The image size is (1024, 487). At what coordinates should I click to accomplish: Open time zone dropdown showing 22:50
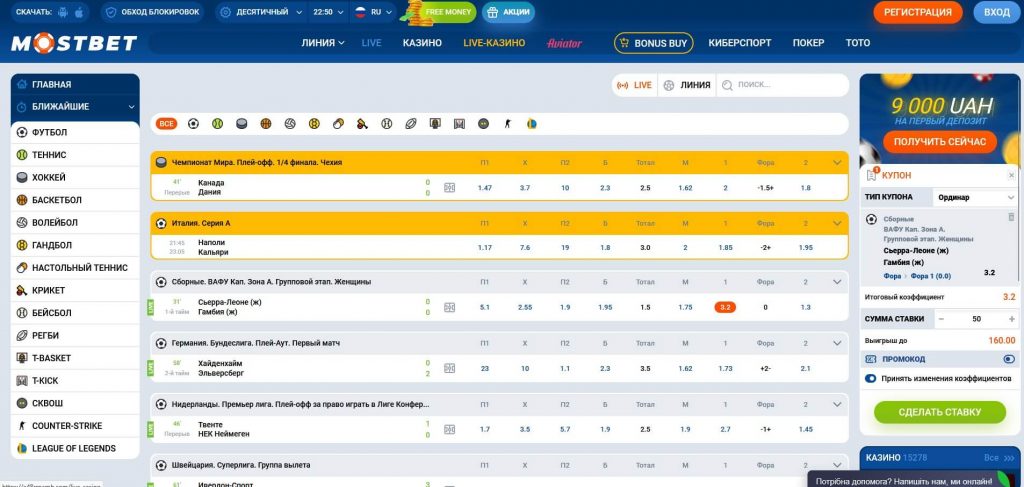(x=329, y=12)
